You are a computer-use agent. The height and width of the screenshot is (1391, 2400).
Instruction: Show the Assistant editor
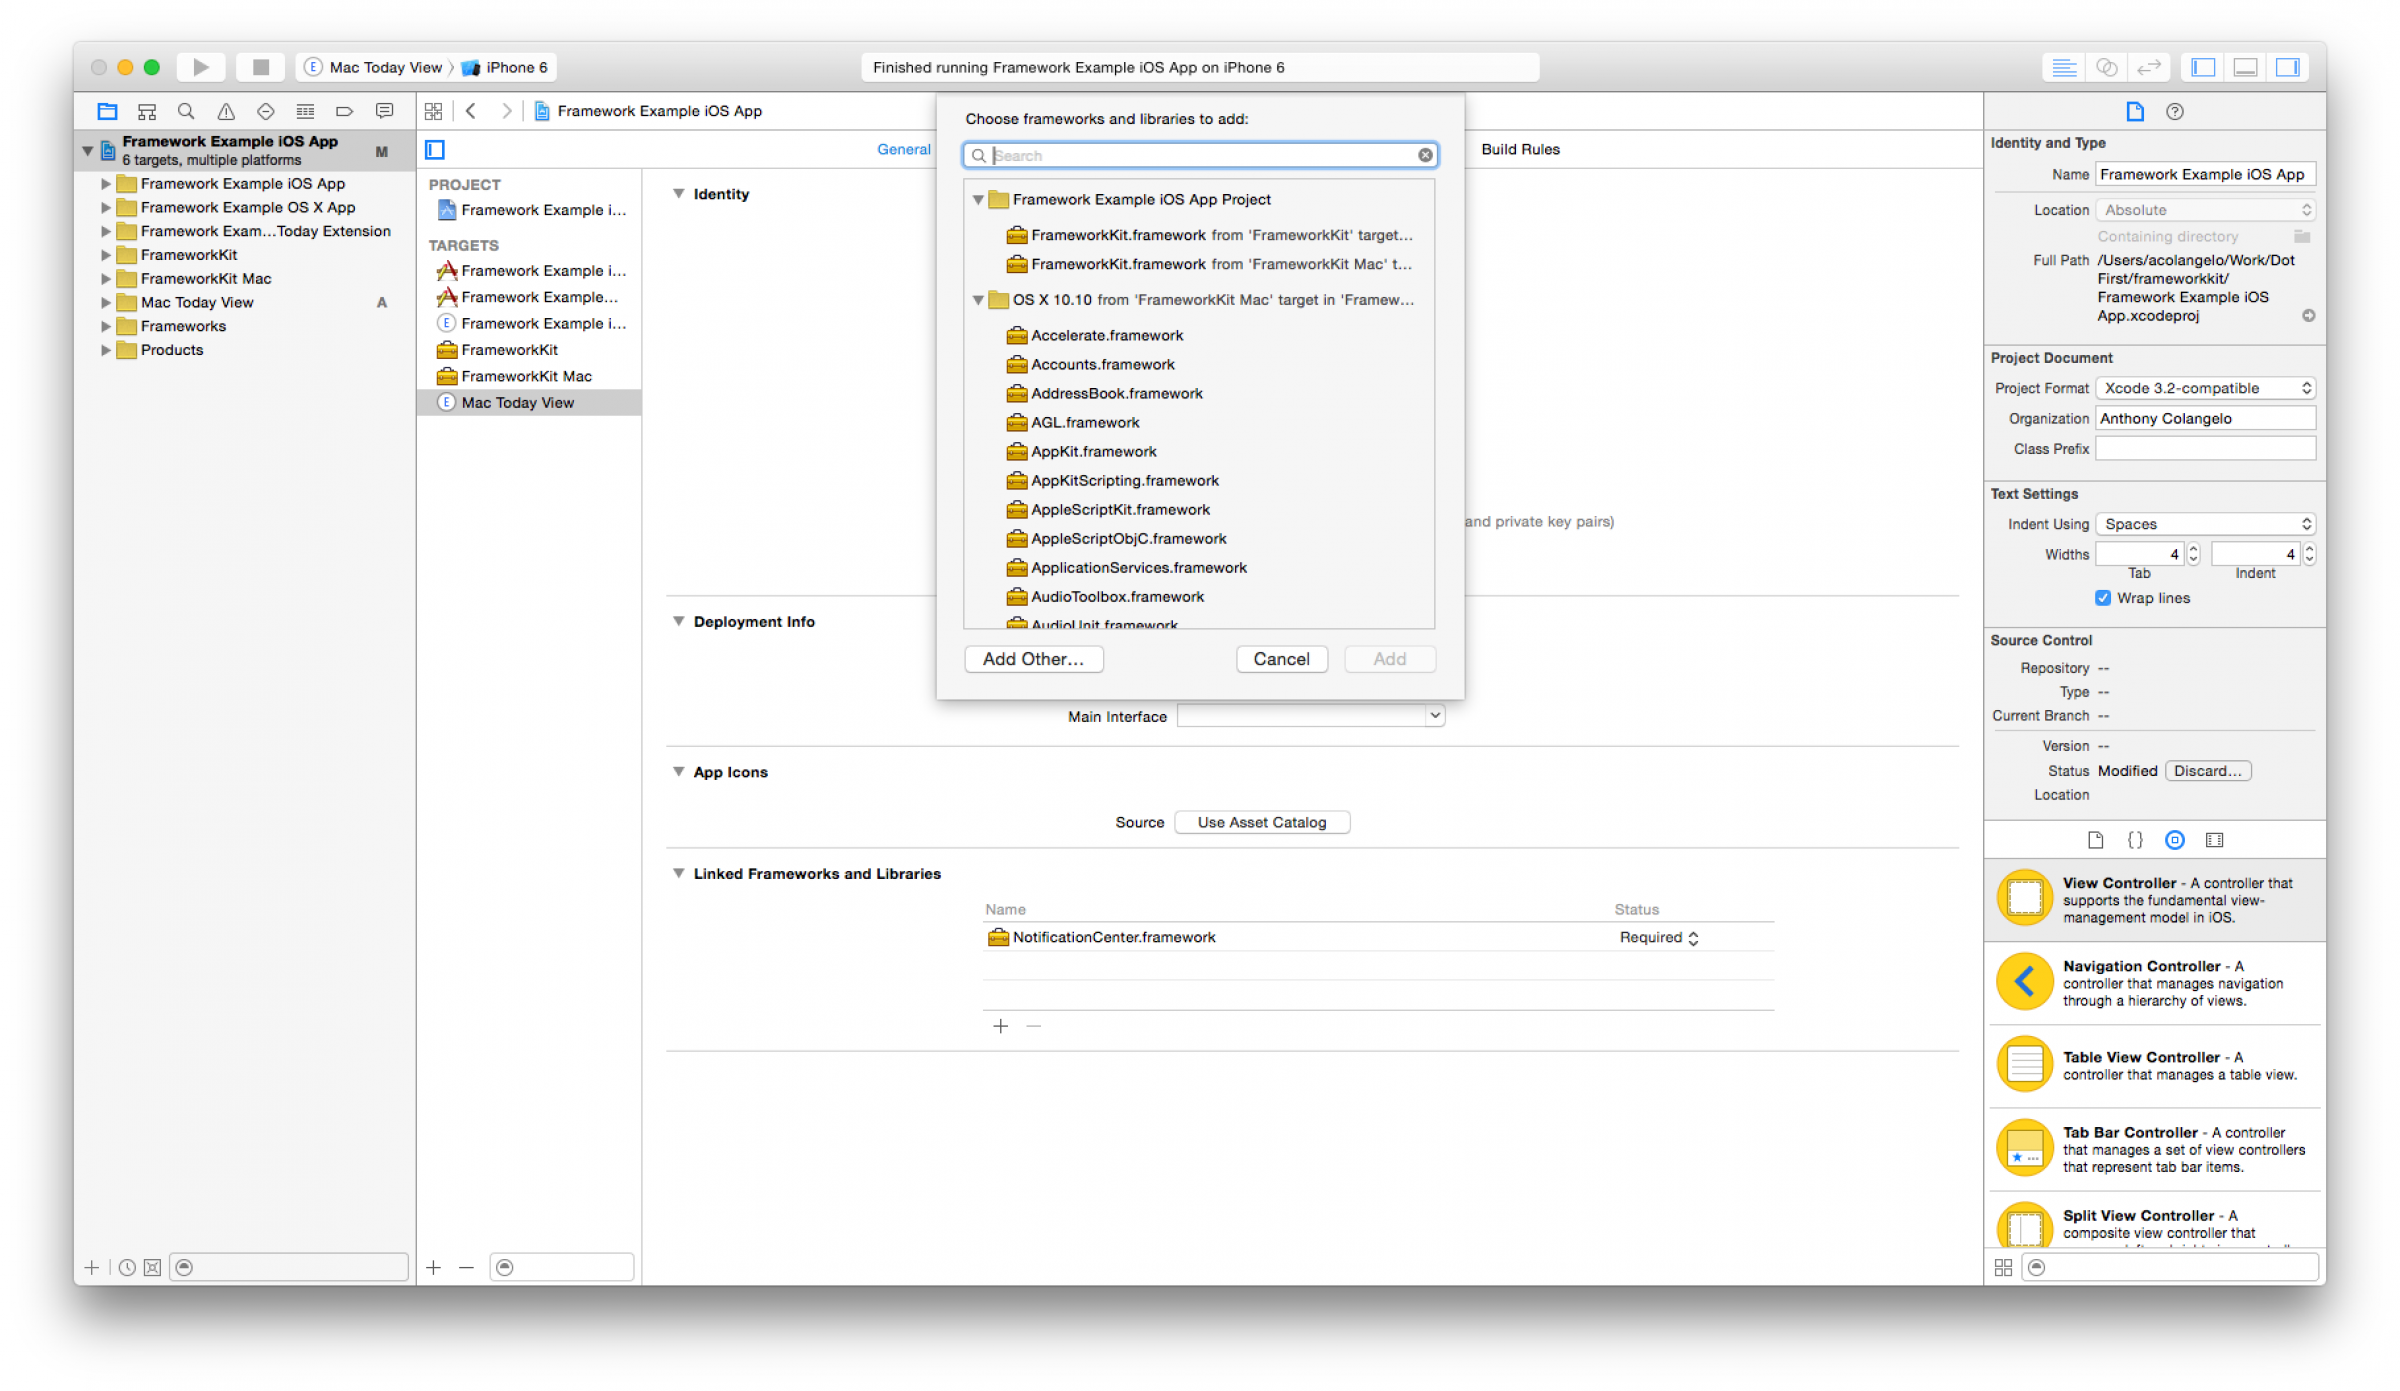(x=2106, y=67)
